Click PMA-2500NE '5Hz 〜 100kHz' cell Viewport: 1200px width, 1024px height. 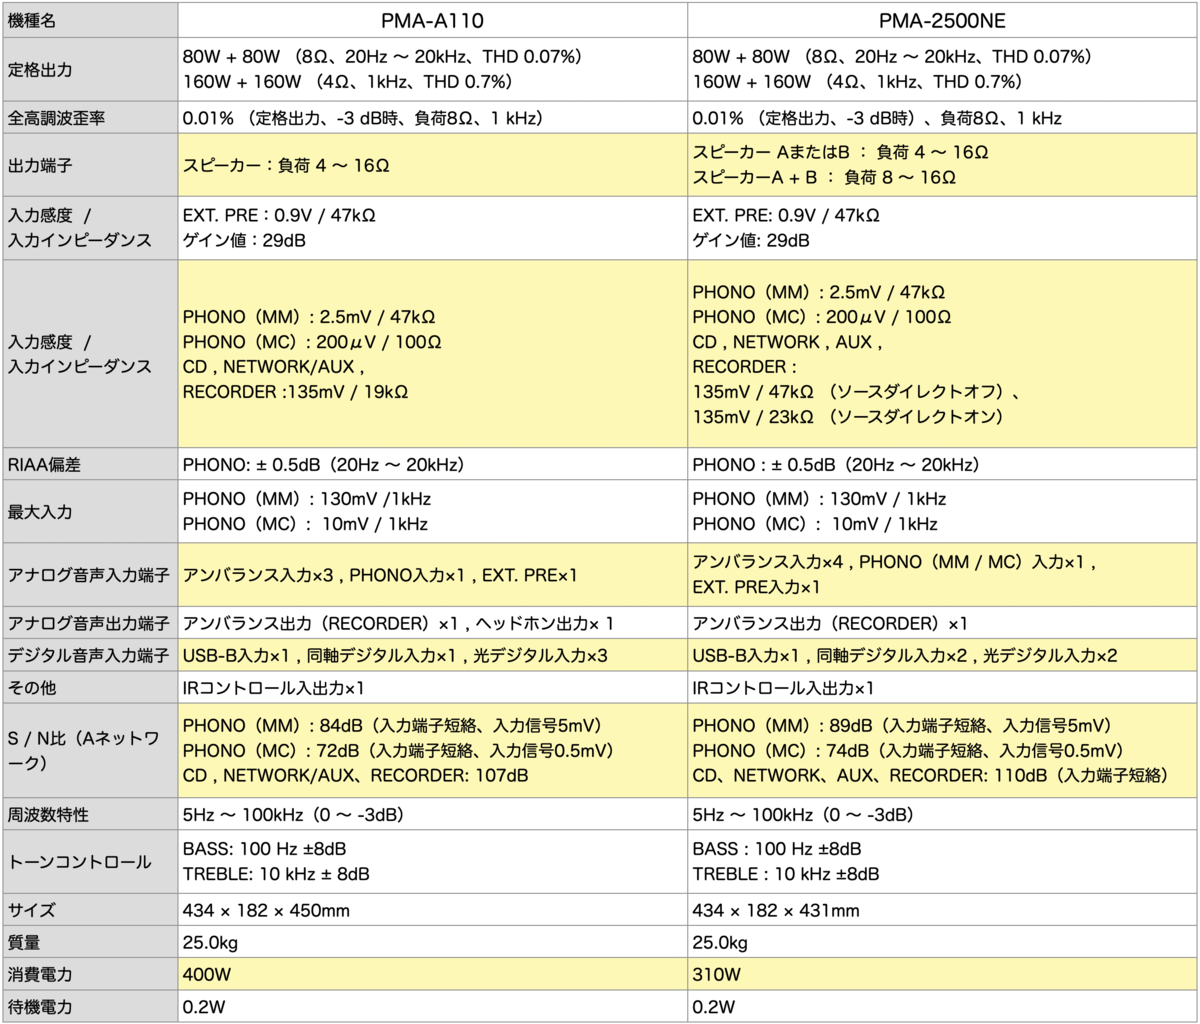(941, 814)
